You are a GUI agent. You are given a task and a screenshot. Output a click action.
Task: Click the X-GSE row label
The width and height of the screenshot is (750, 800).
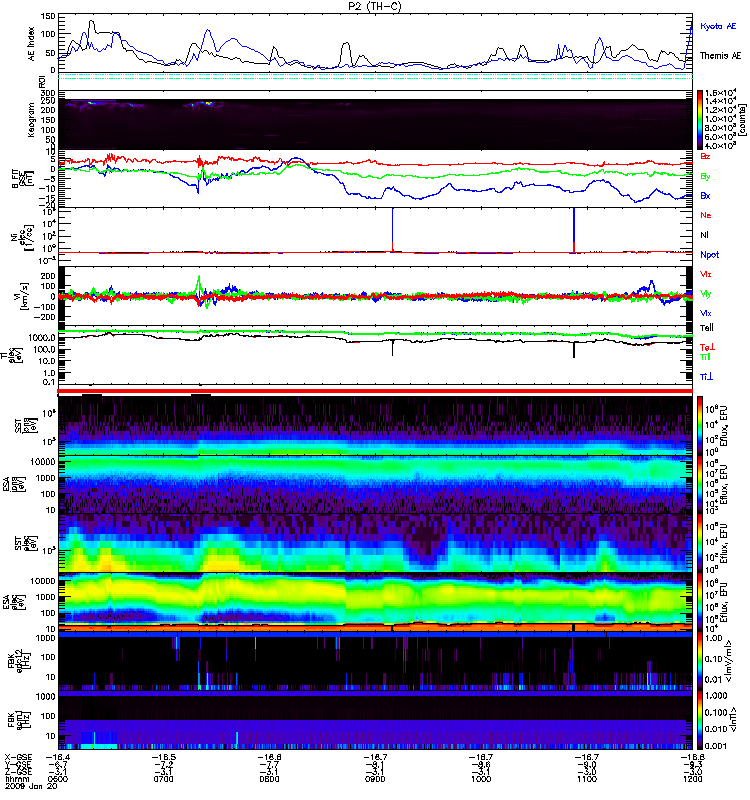[18, 757]
